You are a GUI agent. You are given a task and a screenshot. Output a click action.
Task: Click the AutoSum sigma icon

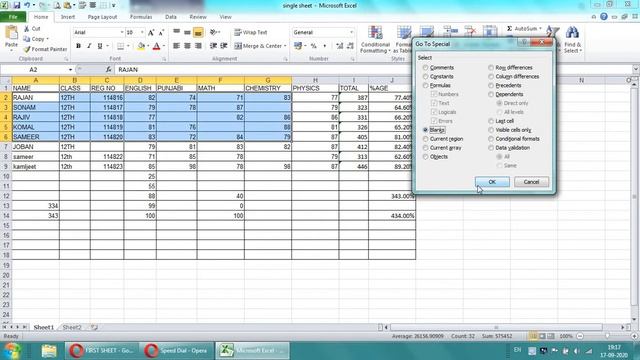(x=509, y=29)
